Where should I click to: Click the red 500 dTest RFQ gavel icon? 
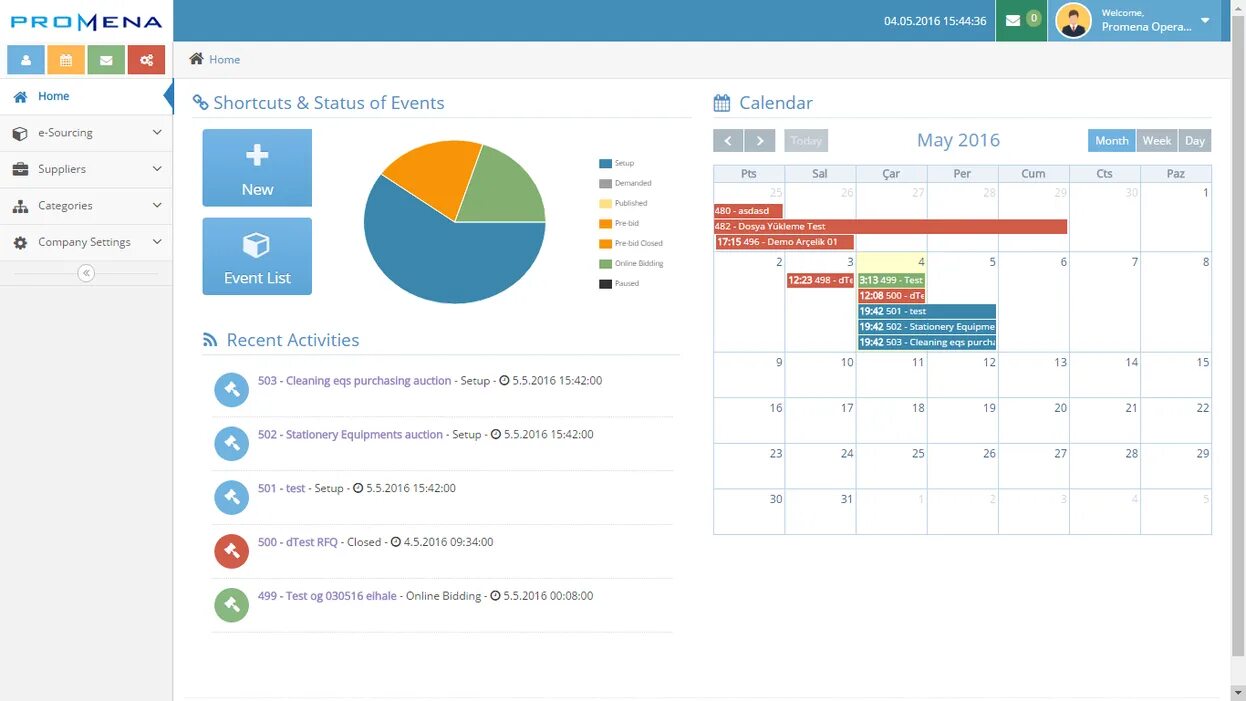[232, 551]
